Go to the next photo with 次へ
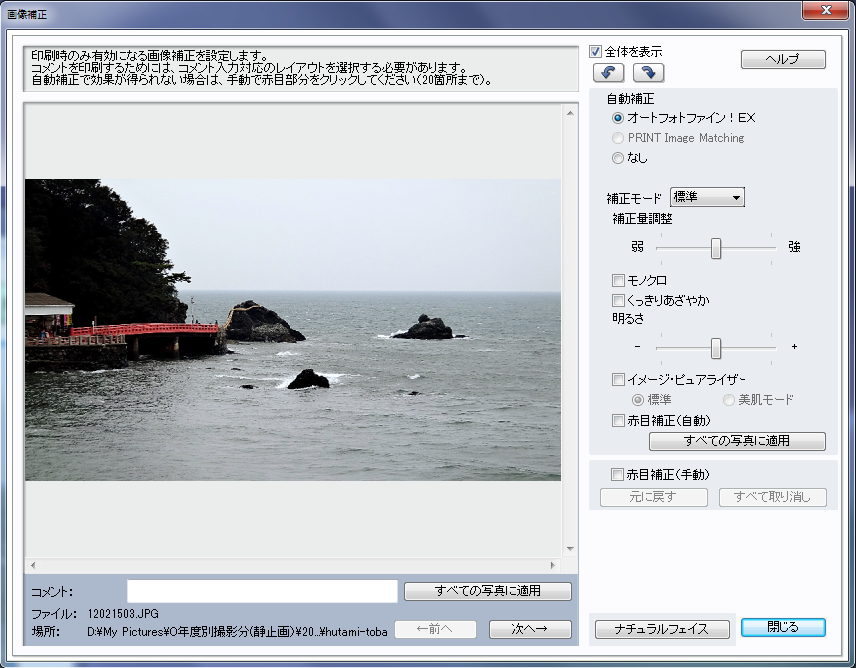 (530, 629)
